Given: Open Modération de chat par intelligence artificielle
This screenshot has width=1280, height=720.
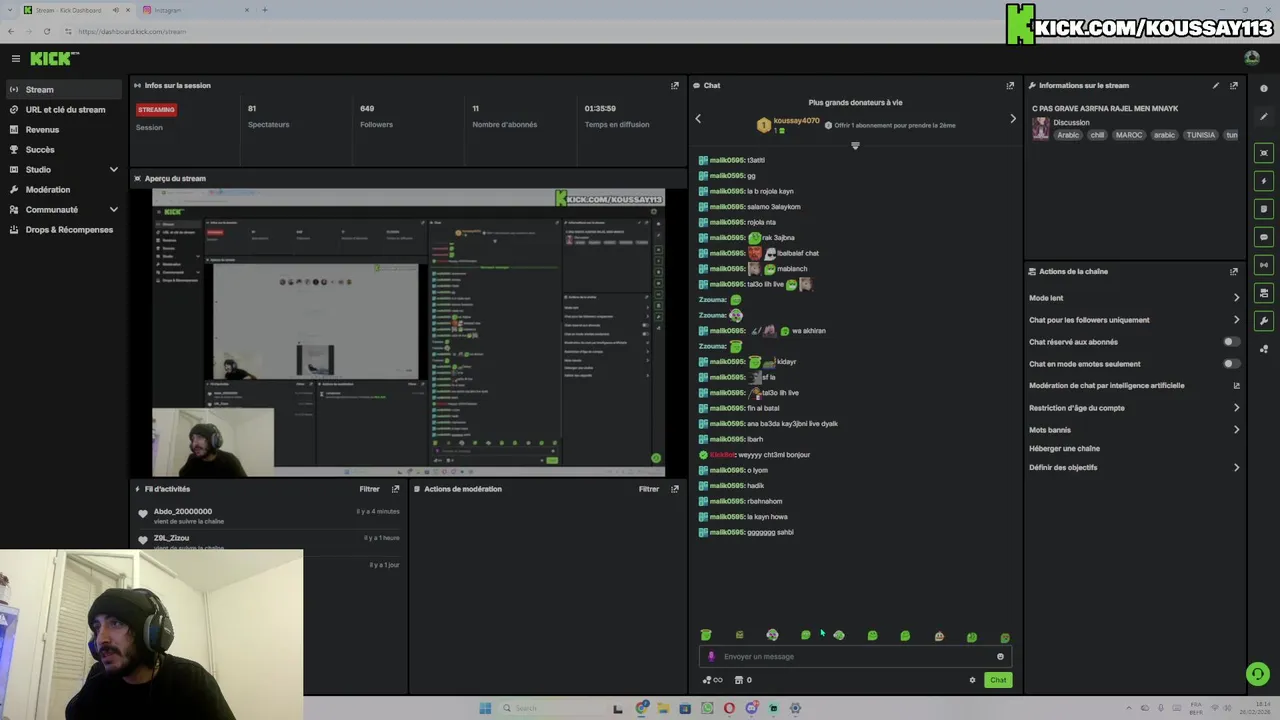Looking at the screenshot, I should tap(1134, 385).
